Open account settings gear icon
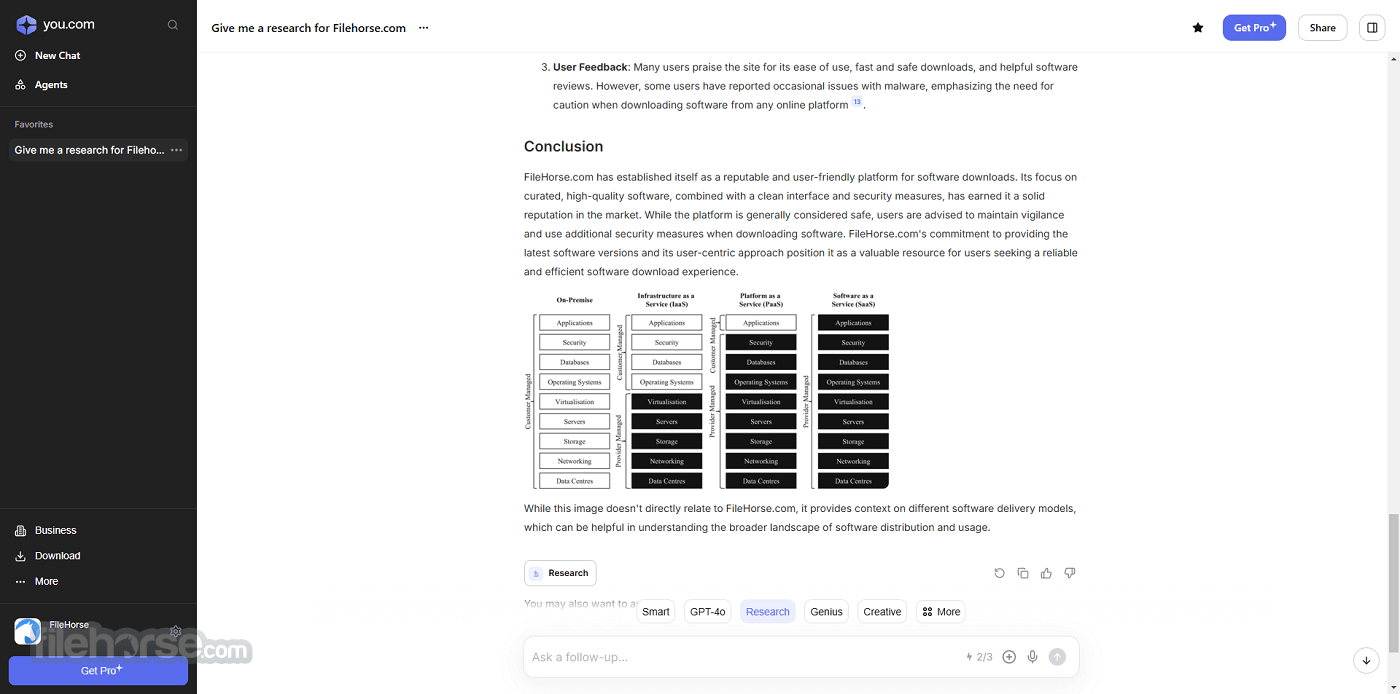This screenshot has height=694, width=1400. click(176, 631)
